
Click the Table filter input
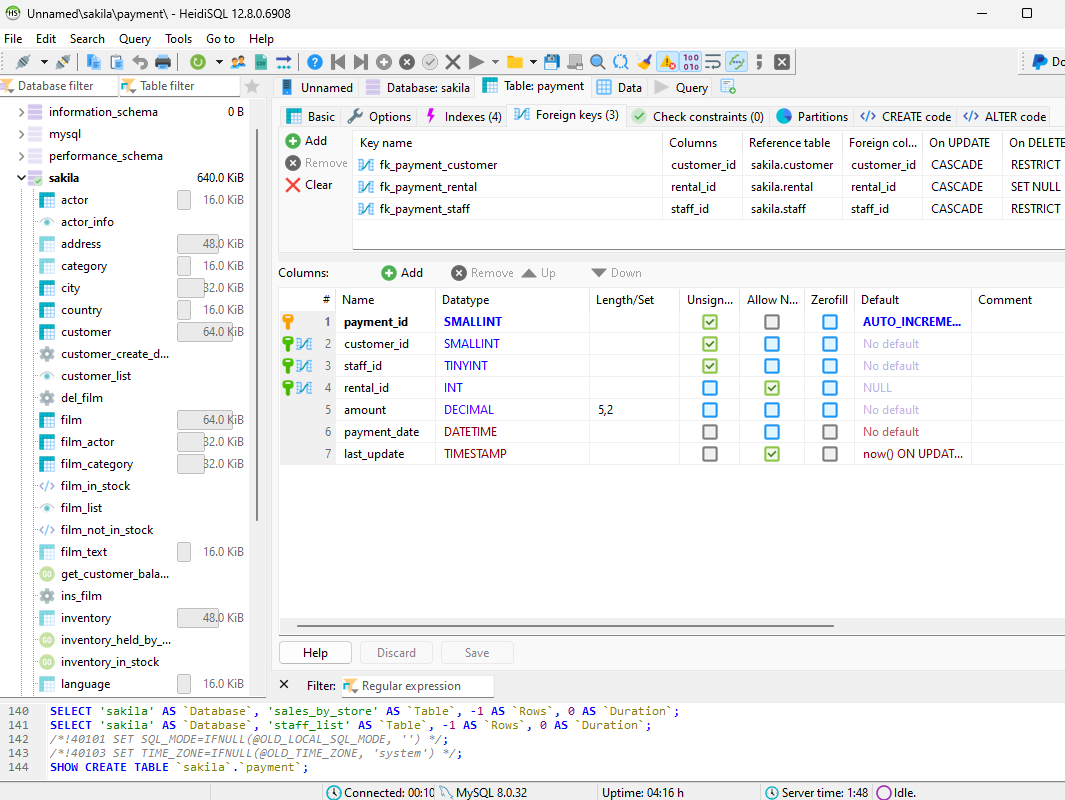tap(179, 86)
